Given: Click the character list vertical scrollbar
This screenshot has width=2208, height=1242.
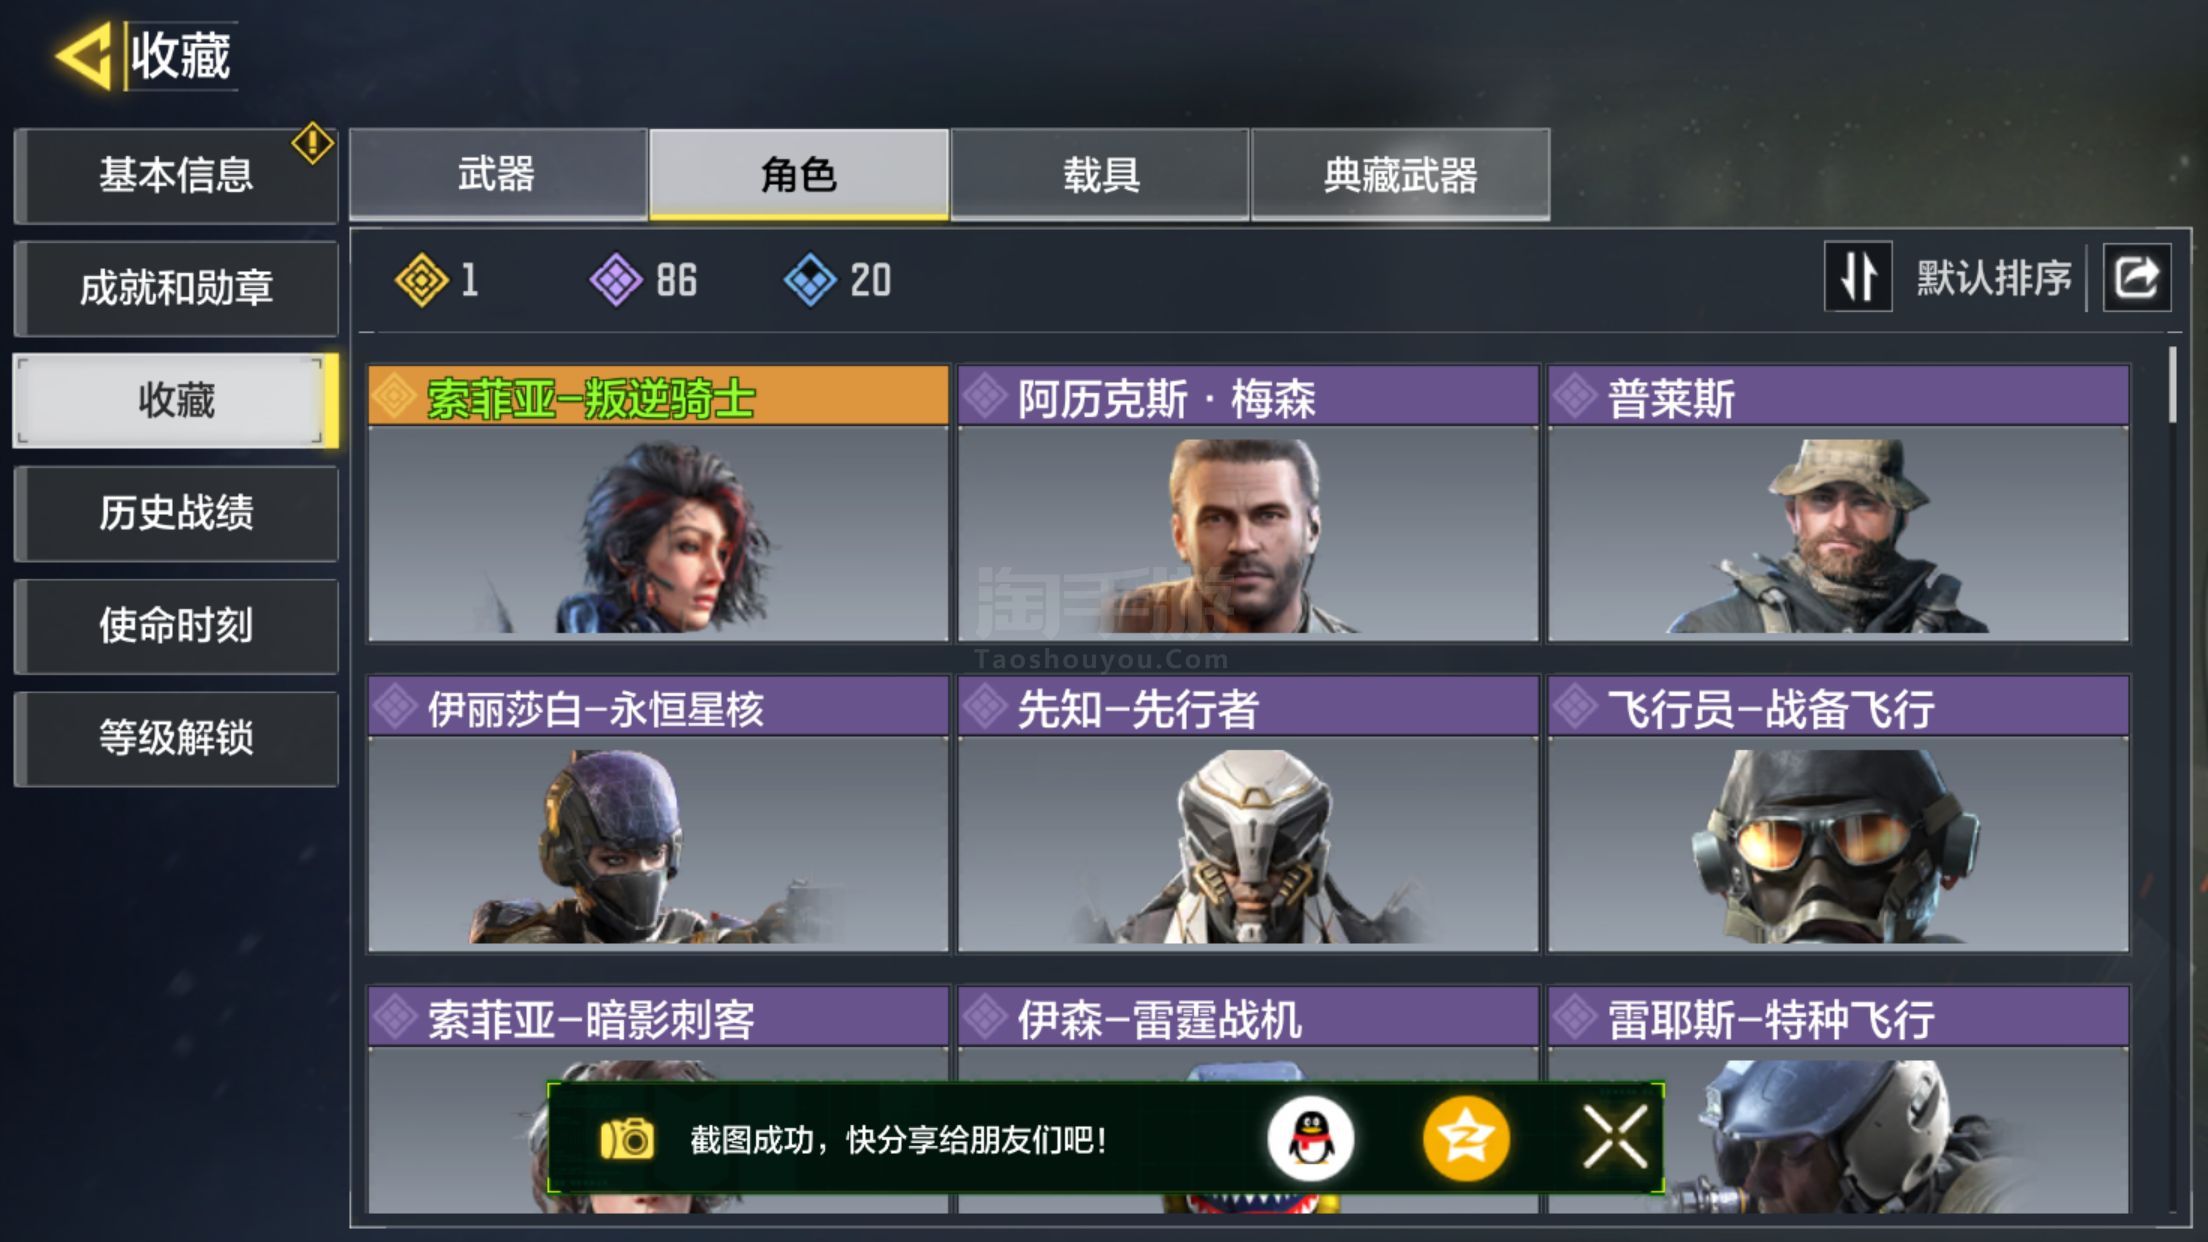Looking at the screenshot, I should coord(2172,385).
